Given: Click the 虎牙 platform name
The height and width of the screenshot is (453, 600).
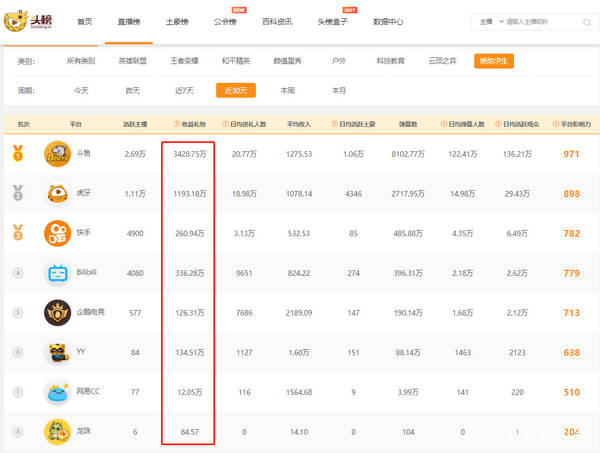Looking at the screenshot, I should click(83, 193).
